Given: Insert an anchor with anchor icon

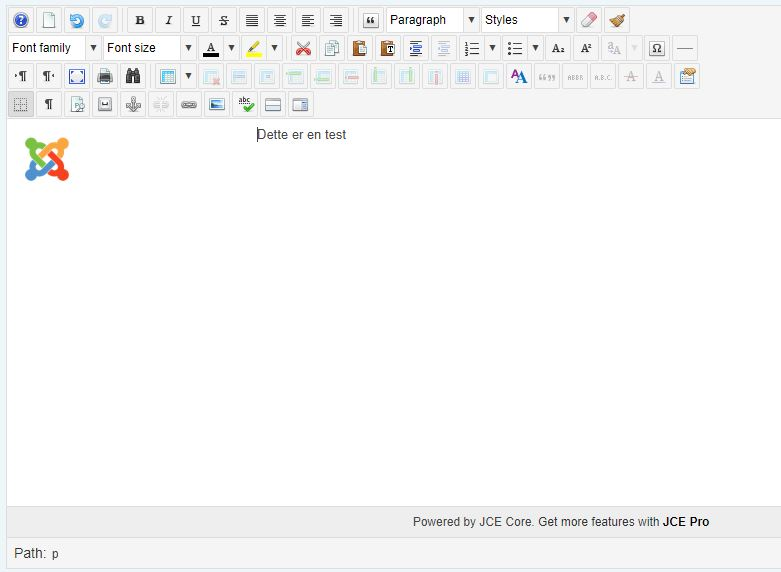Looking at the screenshot, I should [133, 104].
